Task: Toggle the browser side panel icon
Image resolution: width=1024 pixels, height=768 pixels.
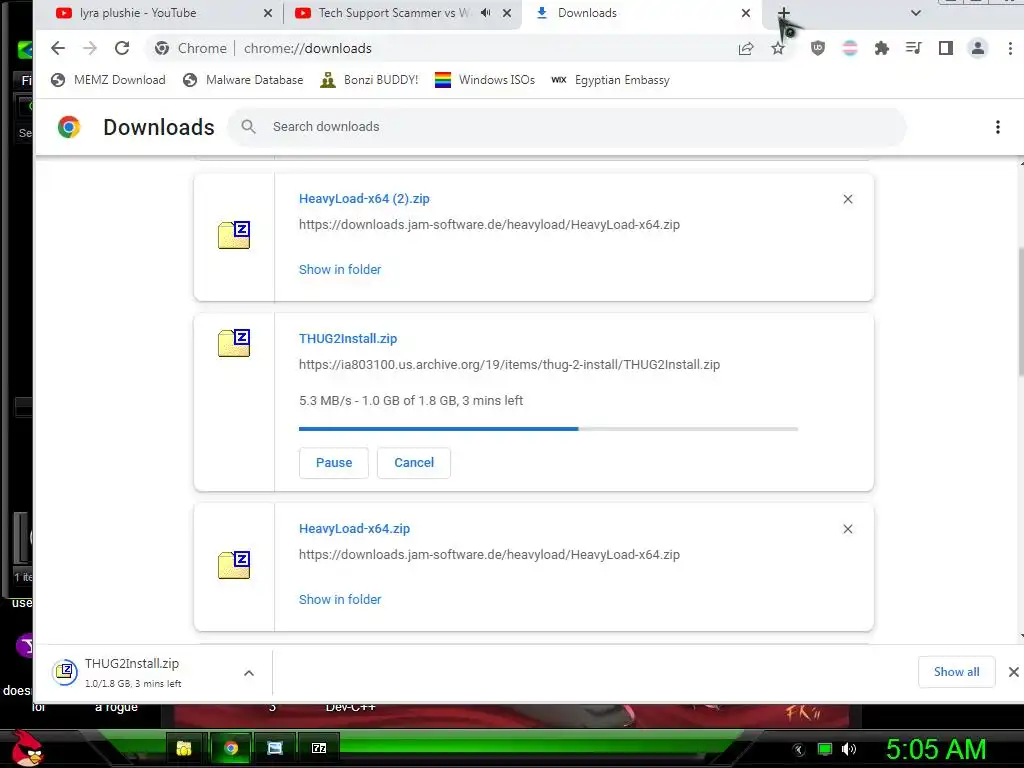Action: click(x=946, y=48)
